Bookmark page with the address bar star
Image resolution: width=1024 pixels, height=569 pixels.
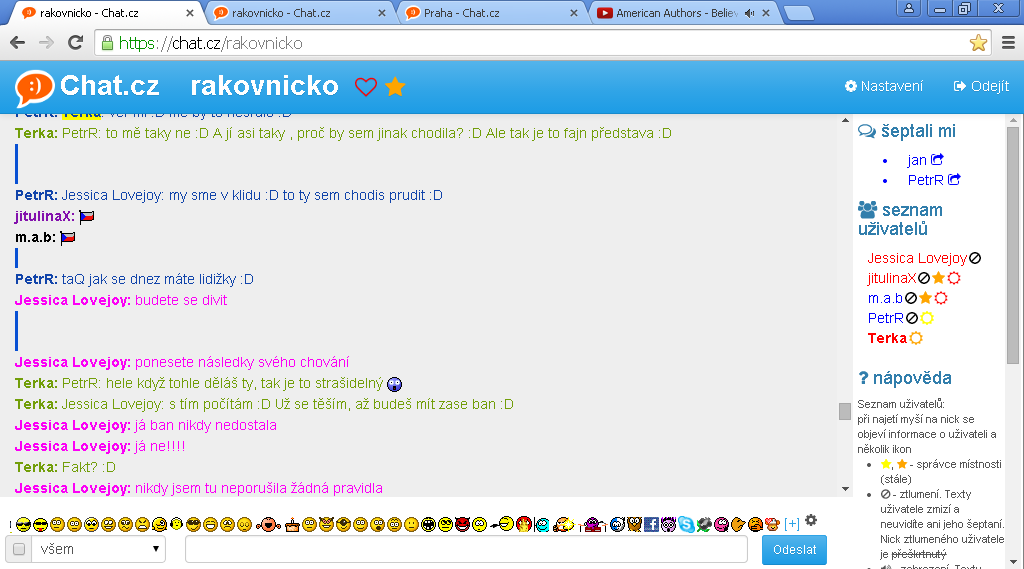click(x=978, y=43)
